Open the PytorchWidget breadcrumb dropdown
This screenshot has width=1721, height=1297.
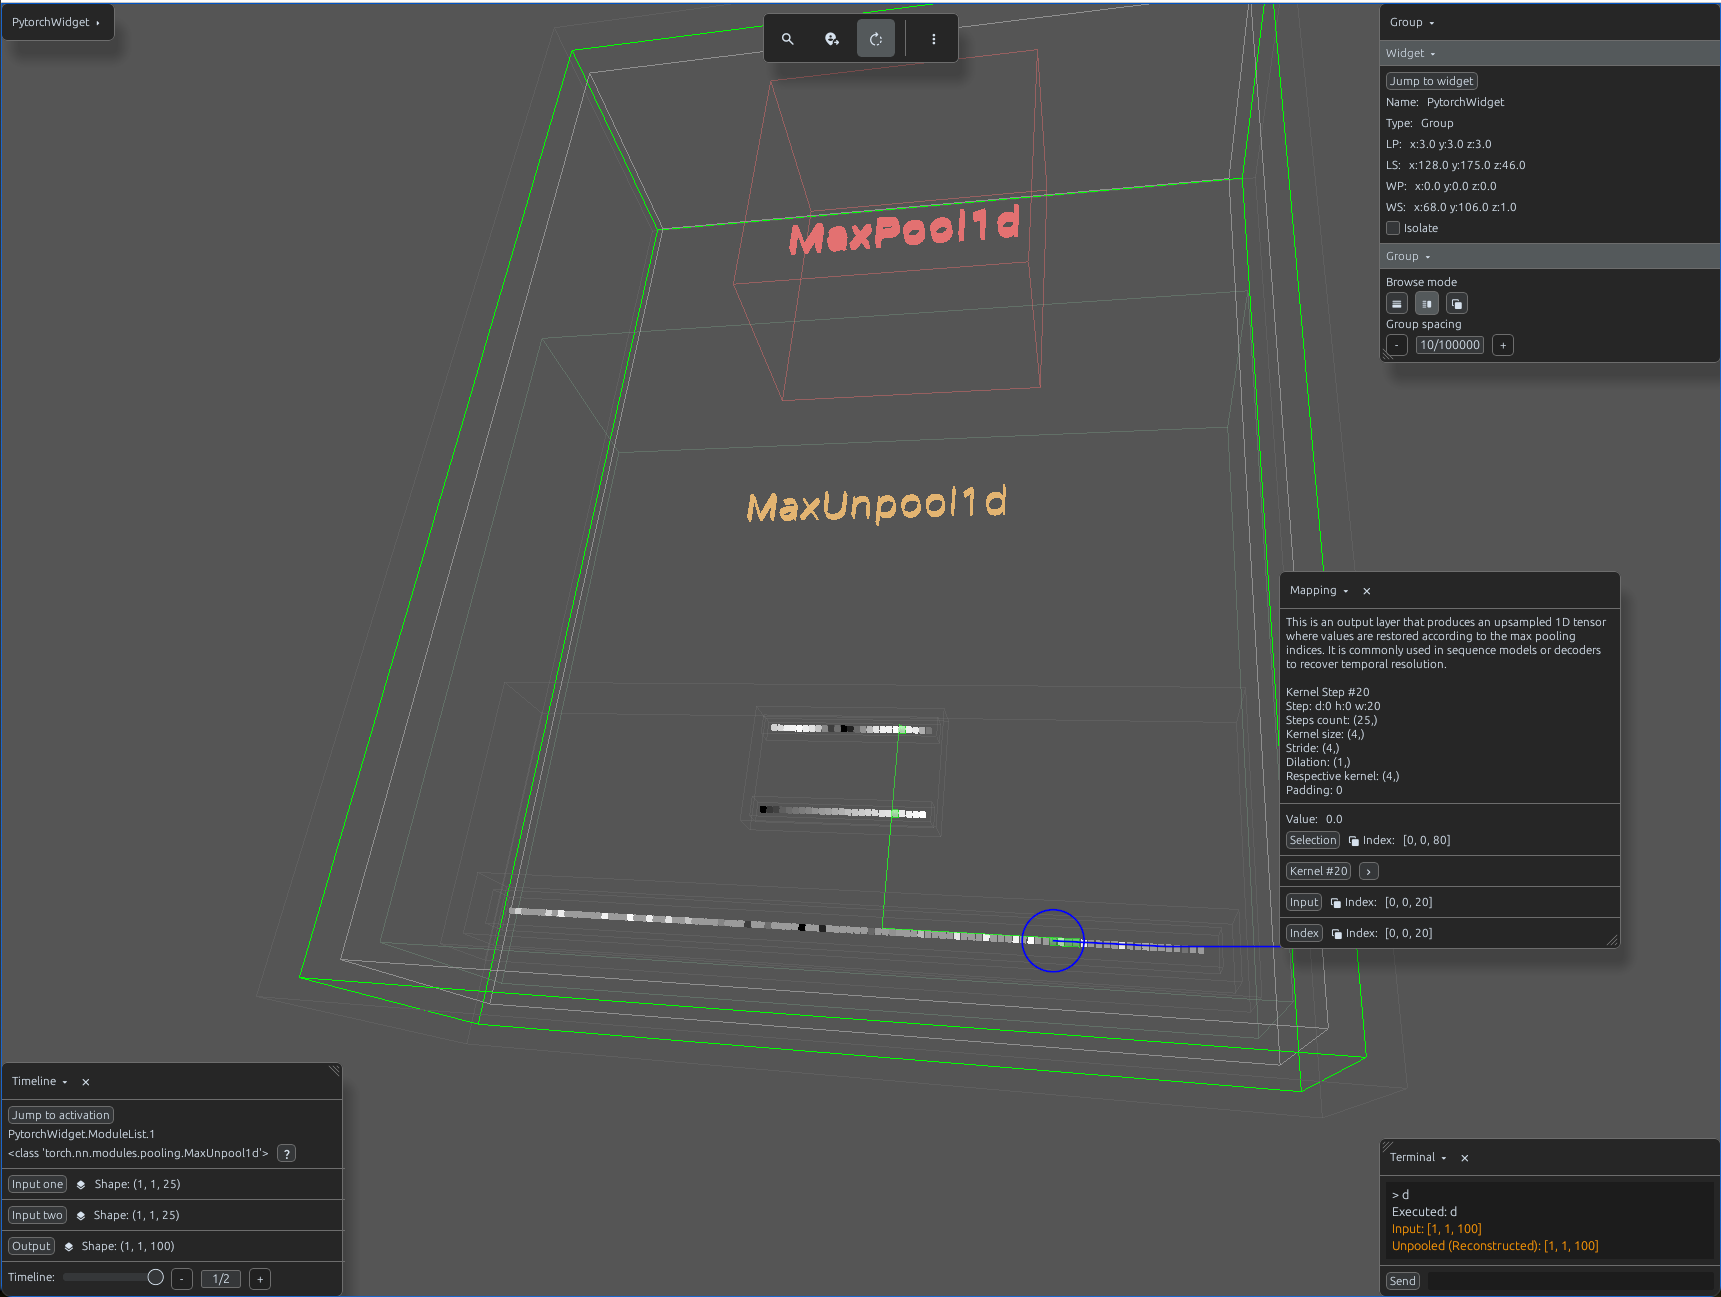click(x=56, y=22)
